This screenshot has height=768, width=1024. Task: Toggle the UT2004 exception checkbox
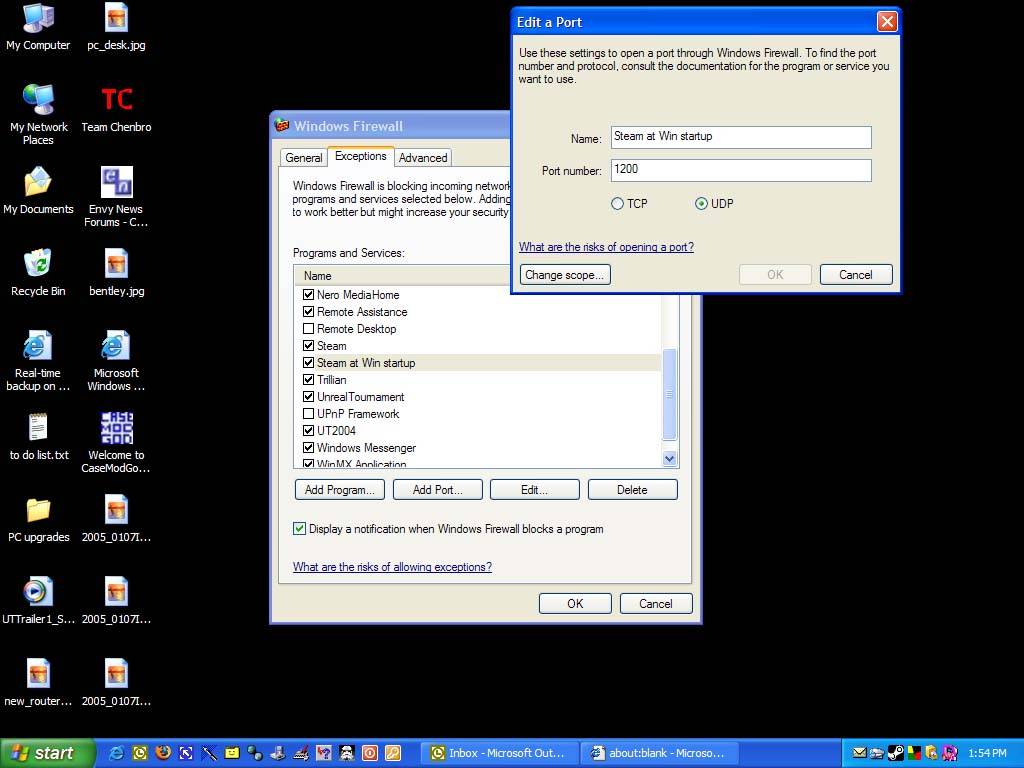click(308, 430)
